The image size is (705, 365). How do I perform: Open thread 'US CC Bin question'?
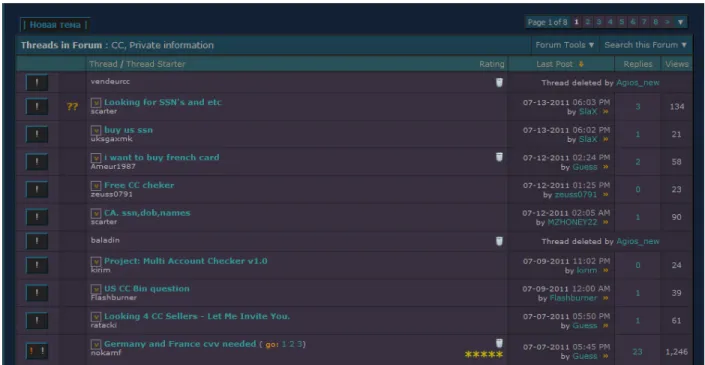pyautogui.click(x=147, y=289)
